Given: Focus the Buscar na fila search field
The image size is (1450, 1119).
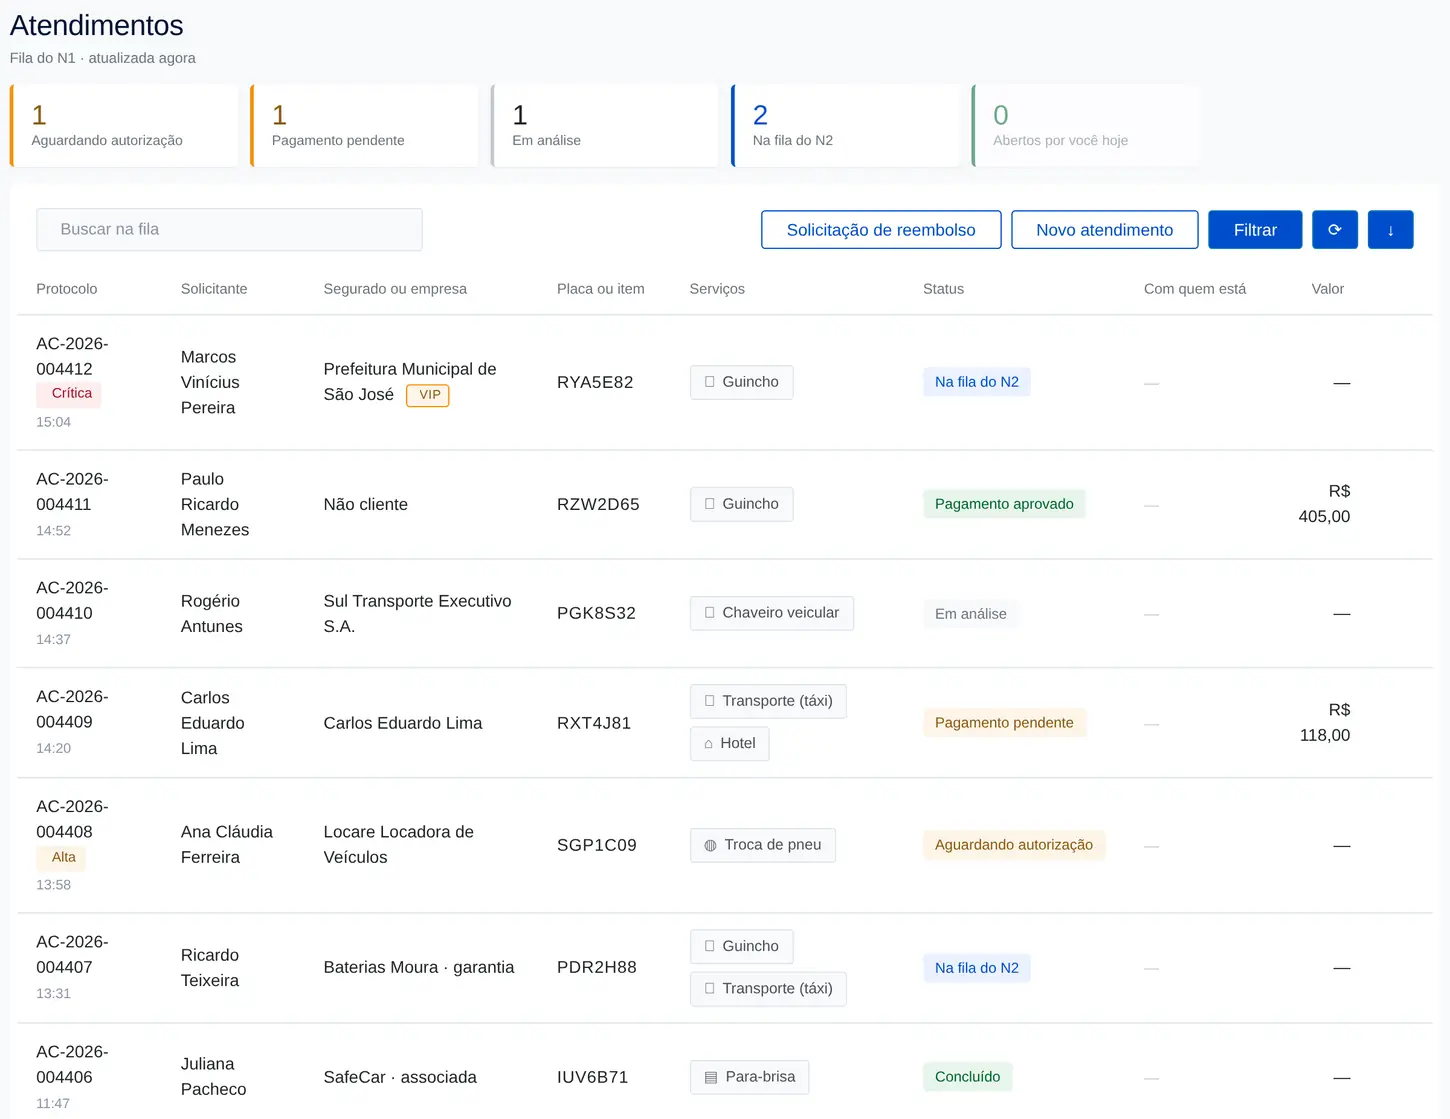Looking at the screenshot, I should (229, 230).
